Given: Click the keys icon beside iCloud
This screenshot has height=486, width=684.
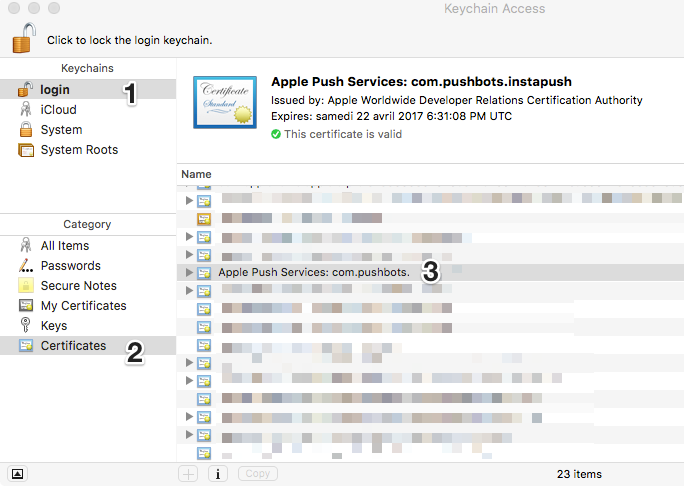Looking at the screenshot, I should click(x=26, y=109).
